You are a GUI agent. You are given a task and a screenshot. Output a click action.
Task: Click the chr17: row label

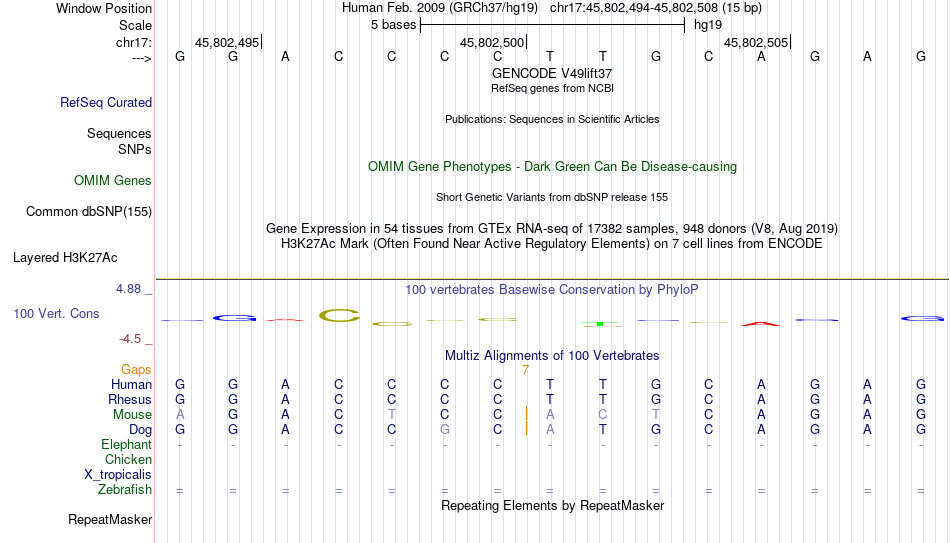pos(134,42)
